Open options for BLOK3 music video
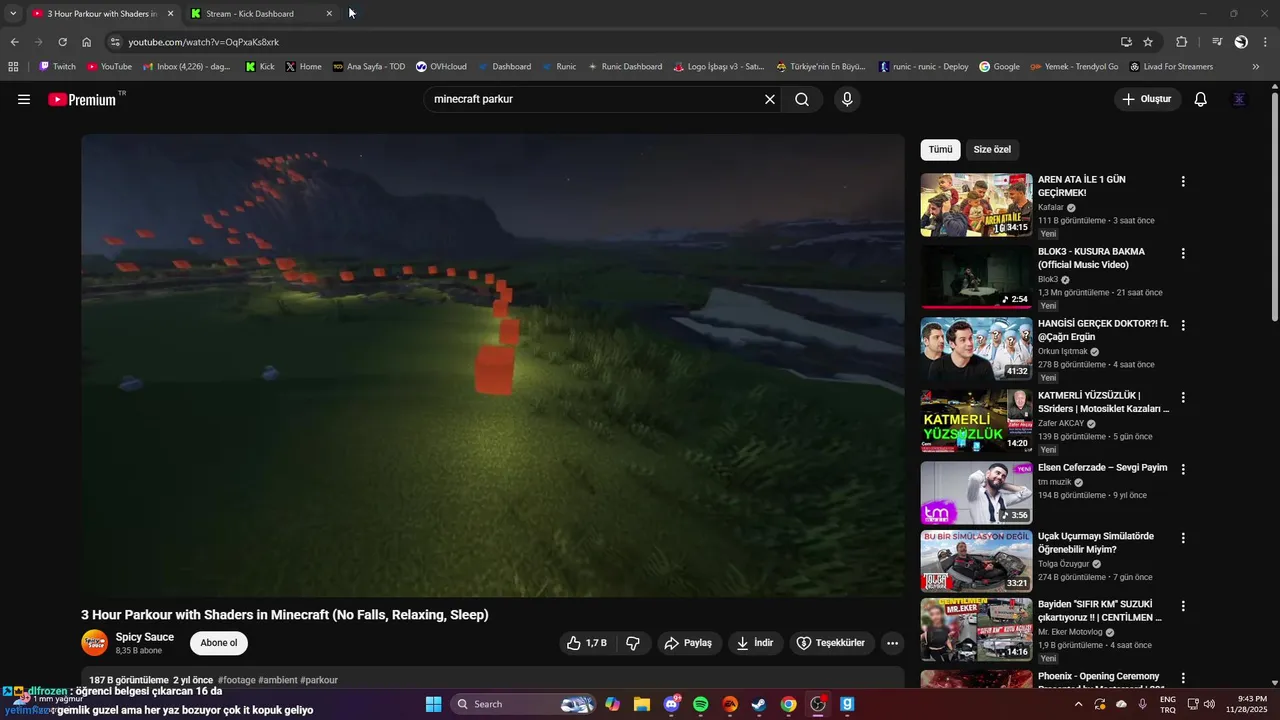The height and width of the screenshot is (720, 1280). click(1183, 254)
